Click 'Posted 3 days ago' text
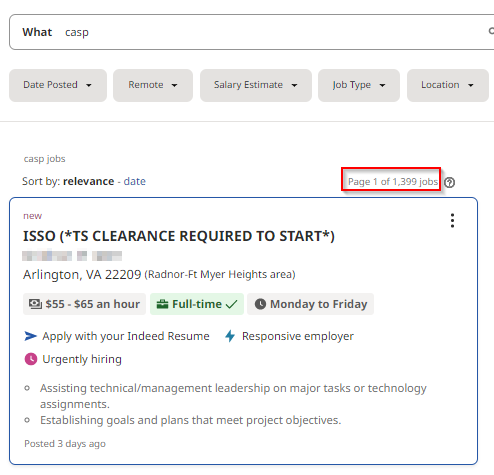The width and height of the screenshot is (494, 475). pos(65,444)
